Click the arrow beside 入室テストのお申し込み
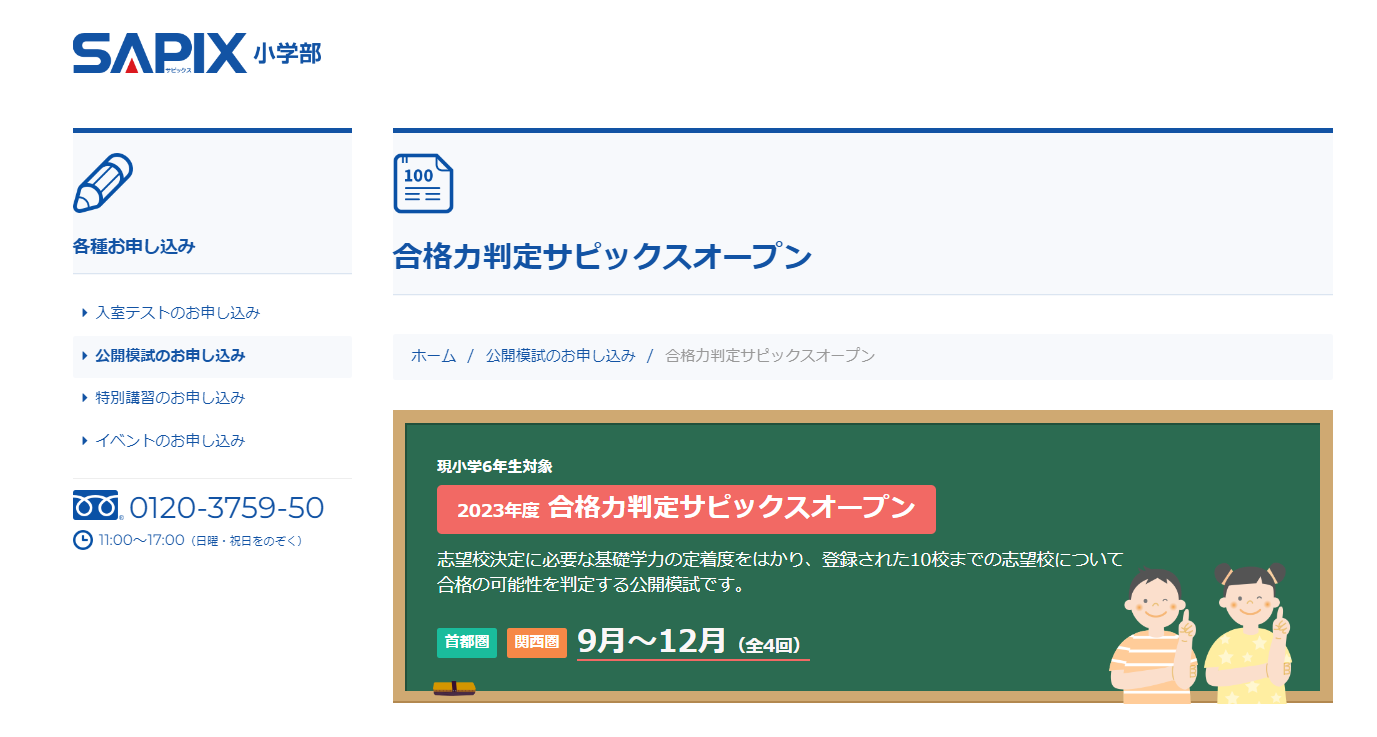Viewport: 1377px width, 737px height. (x=85, y=313)
